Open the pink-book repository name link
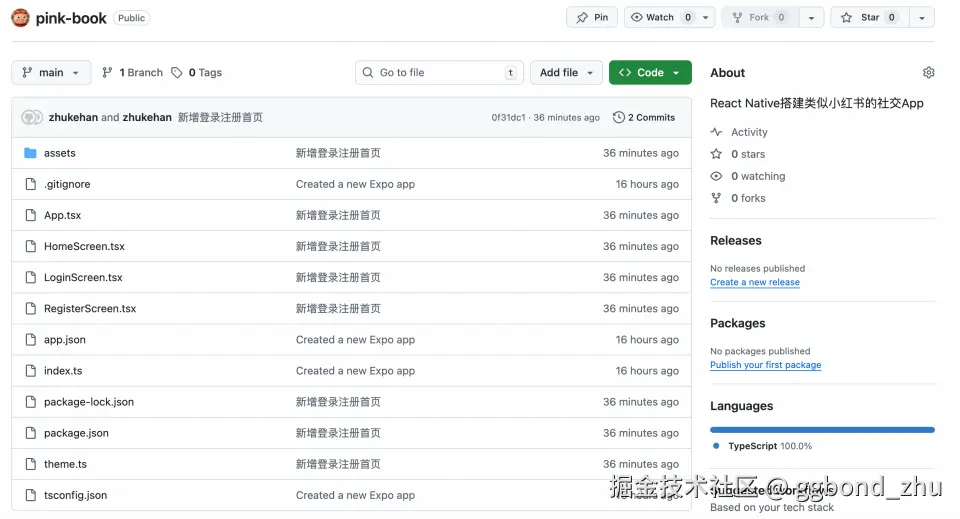Viewport: 960px width, 519px height. coord(71,18)
